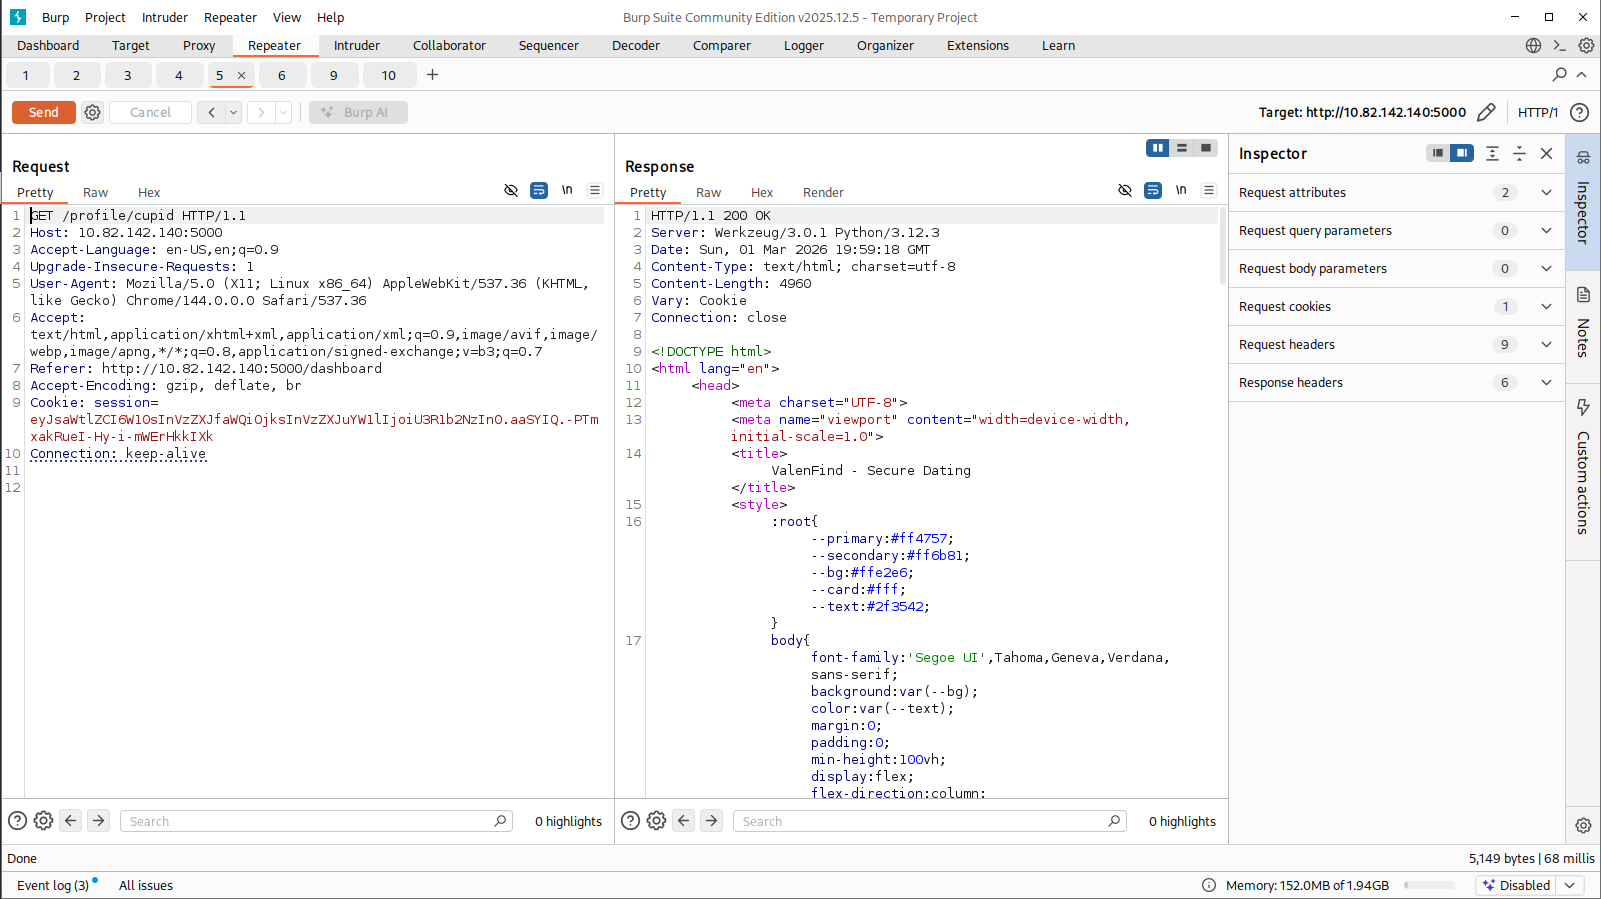Select side-by-side layout view
This screenshot has height=899, width=1601.
1157,148
